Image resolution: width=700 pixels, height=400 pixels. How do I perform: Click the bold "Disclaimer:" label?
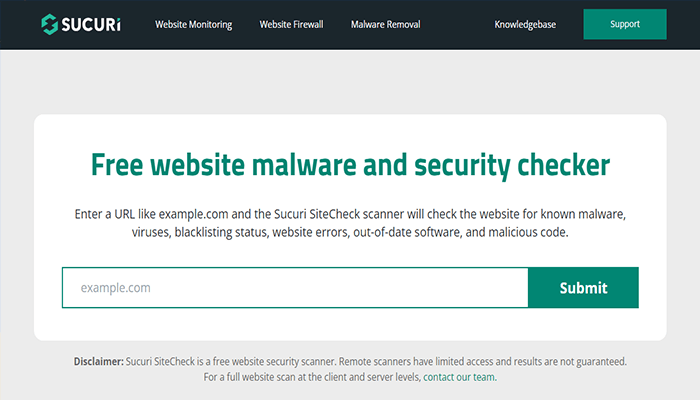click(98, 361)
